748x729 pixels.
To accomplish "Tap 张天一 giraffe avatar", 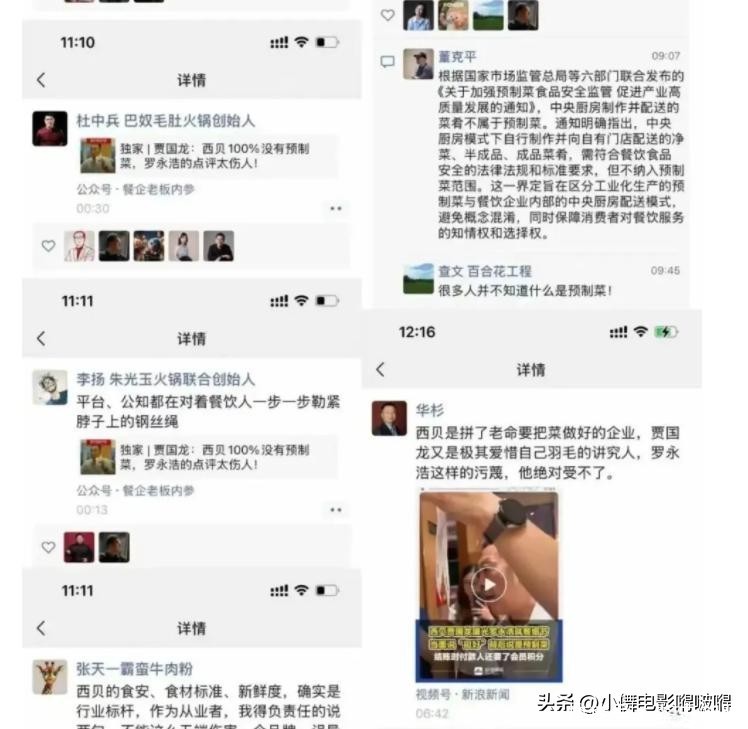I will click(50, 677).
